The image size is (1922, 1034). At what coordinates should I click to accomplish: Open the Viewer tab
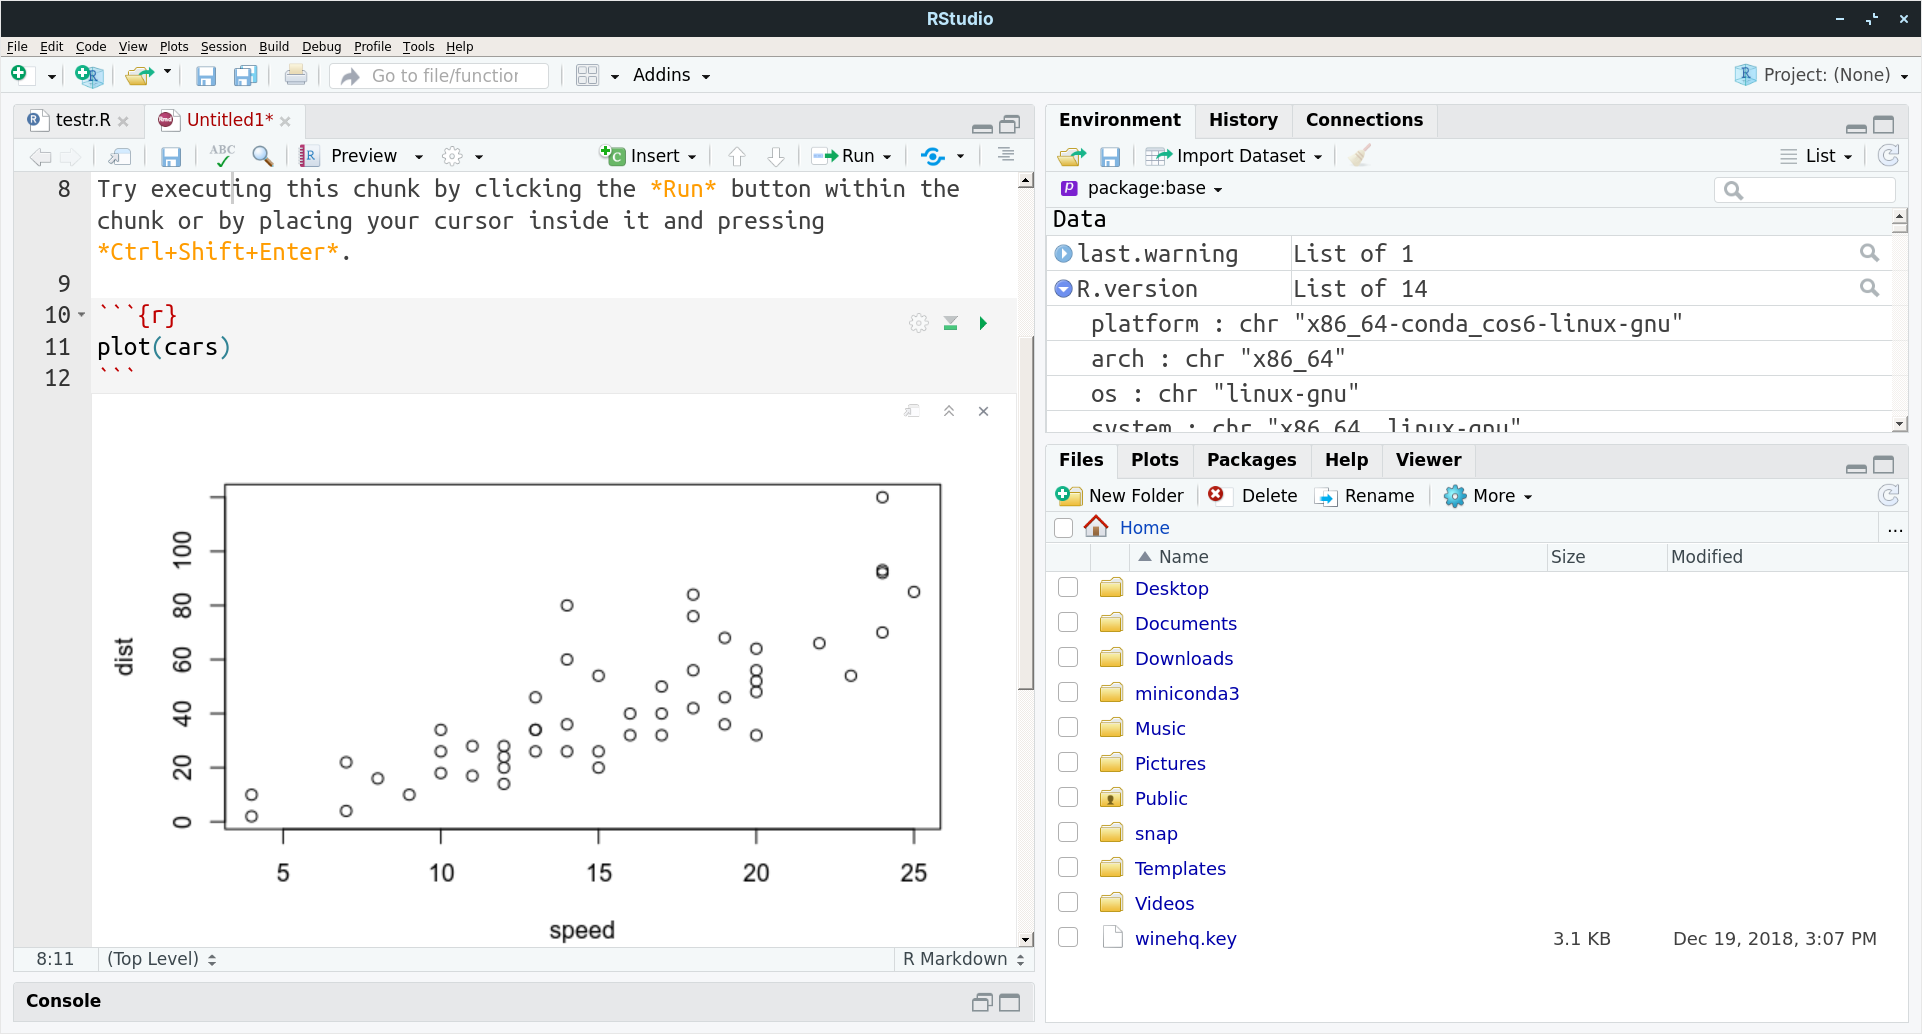(x=1428, y=460)
